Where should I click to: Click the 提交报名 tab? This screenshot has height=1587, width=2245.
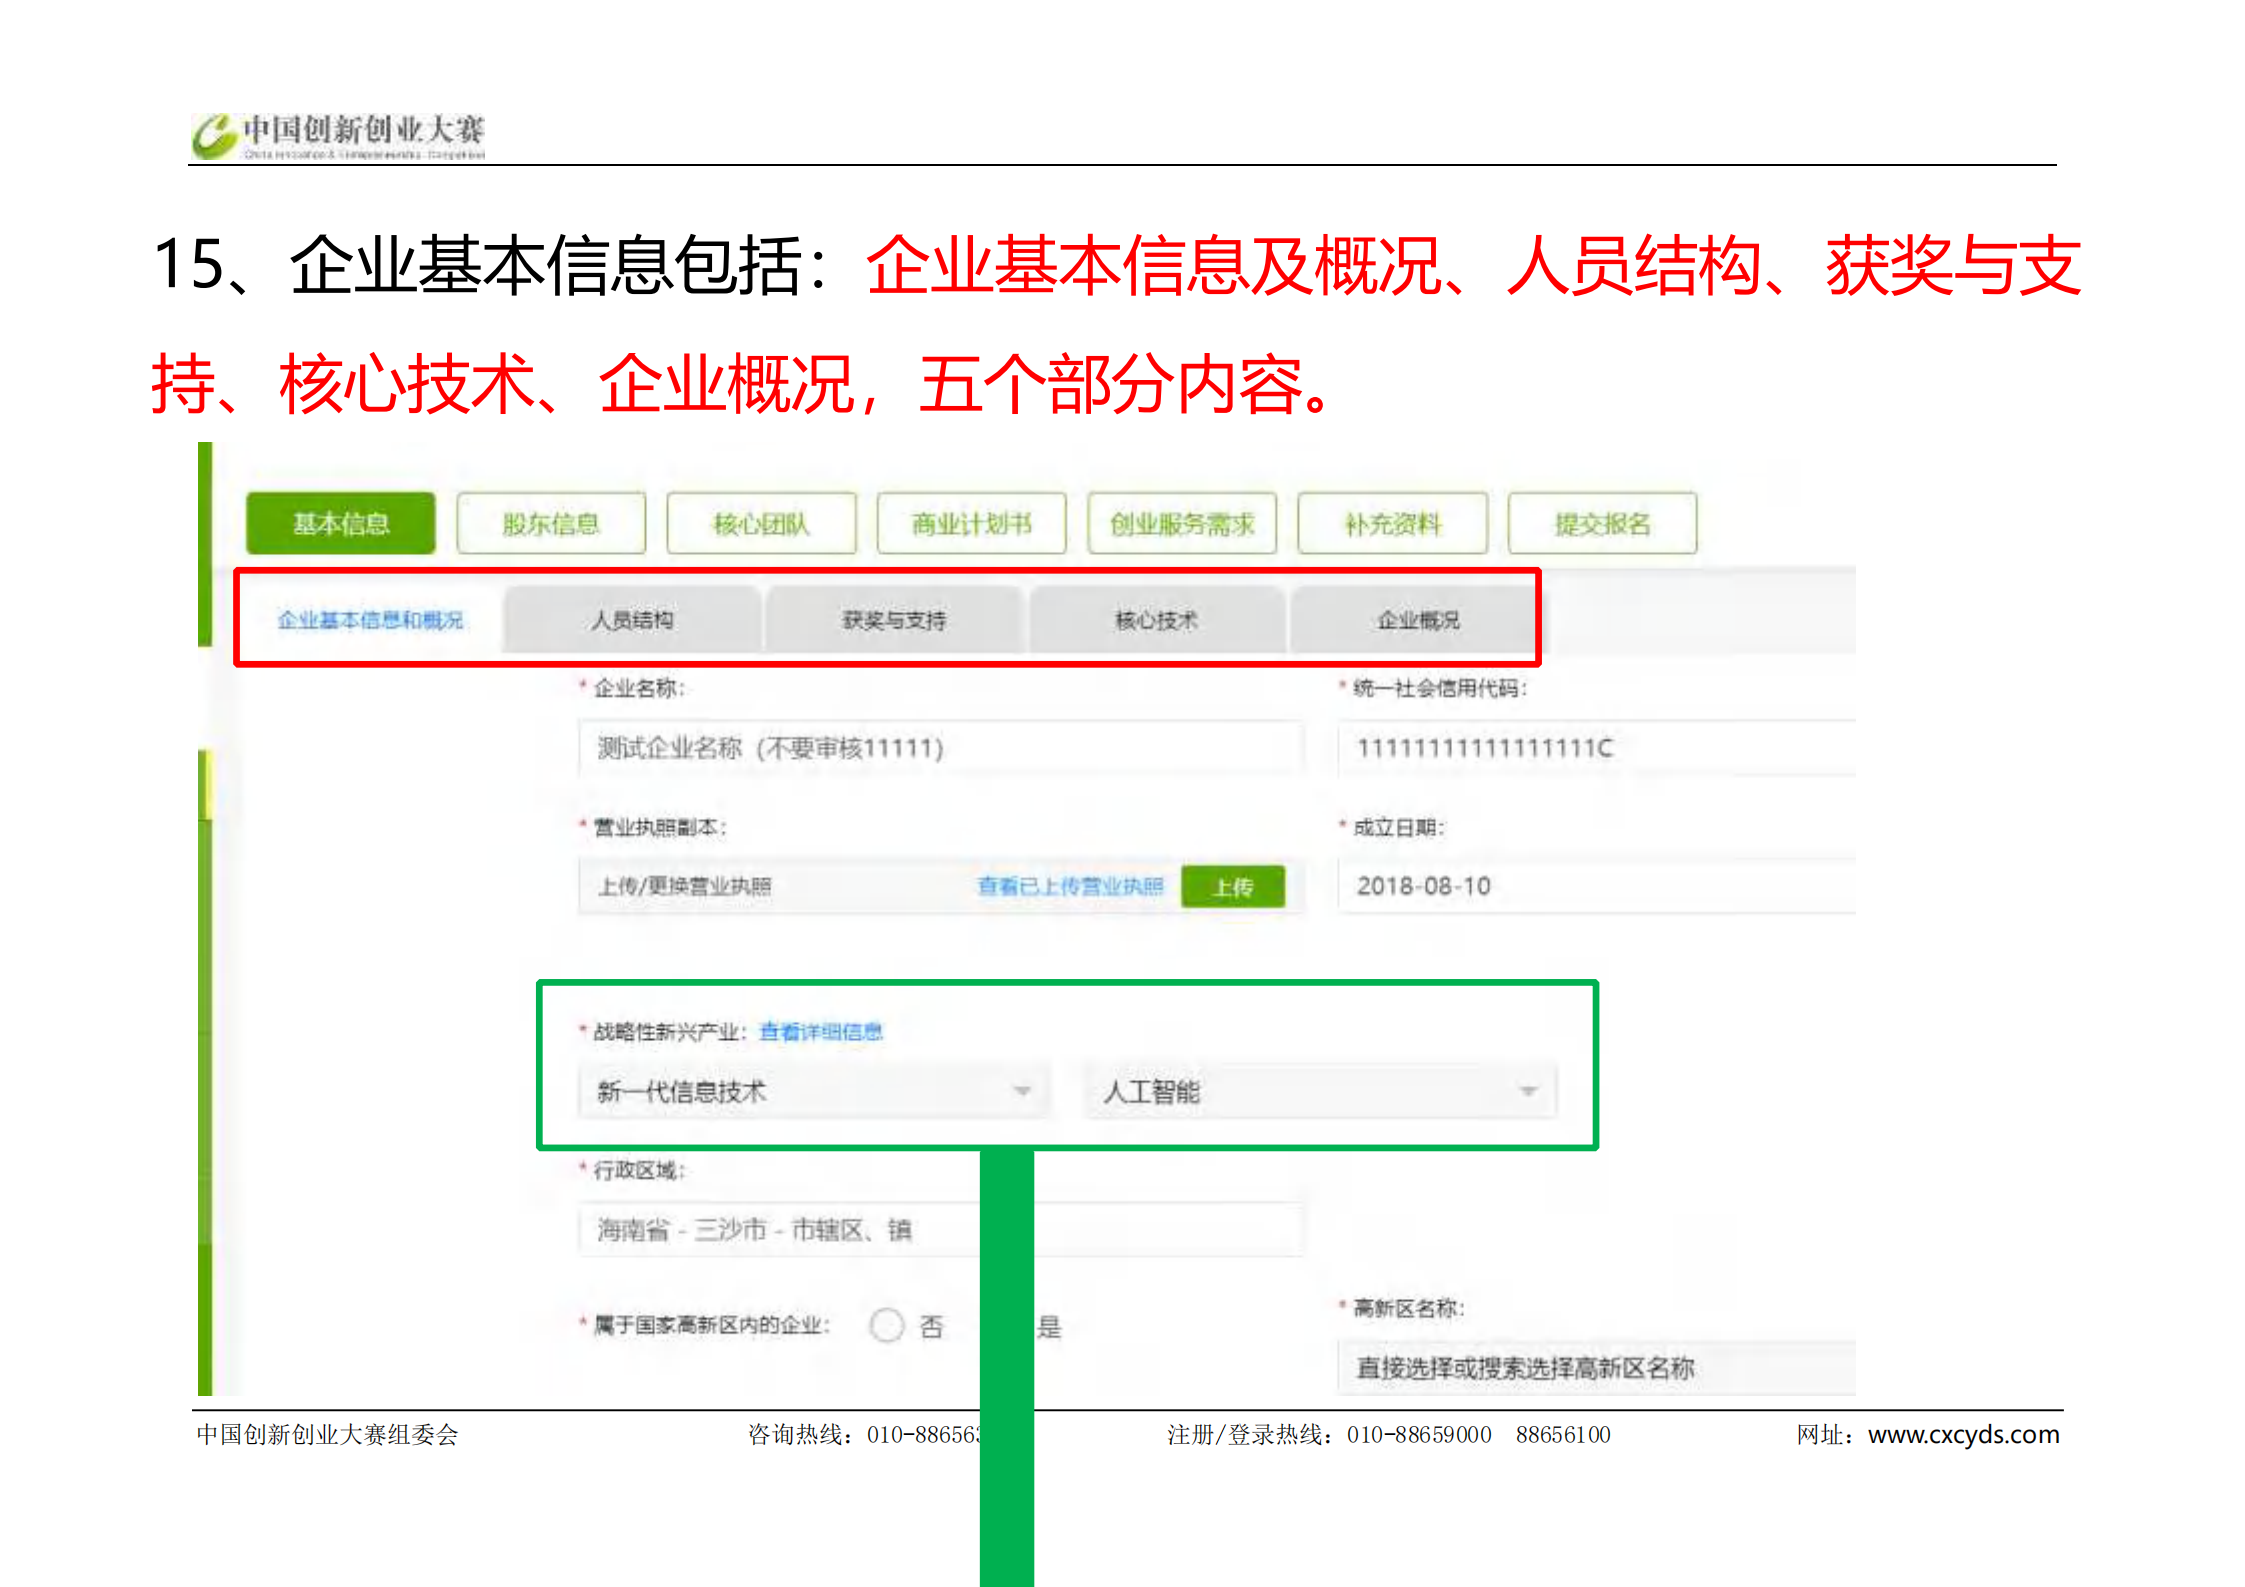pos(1602,523)
